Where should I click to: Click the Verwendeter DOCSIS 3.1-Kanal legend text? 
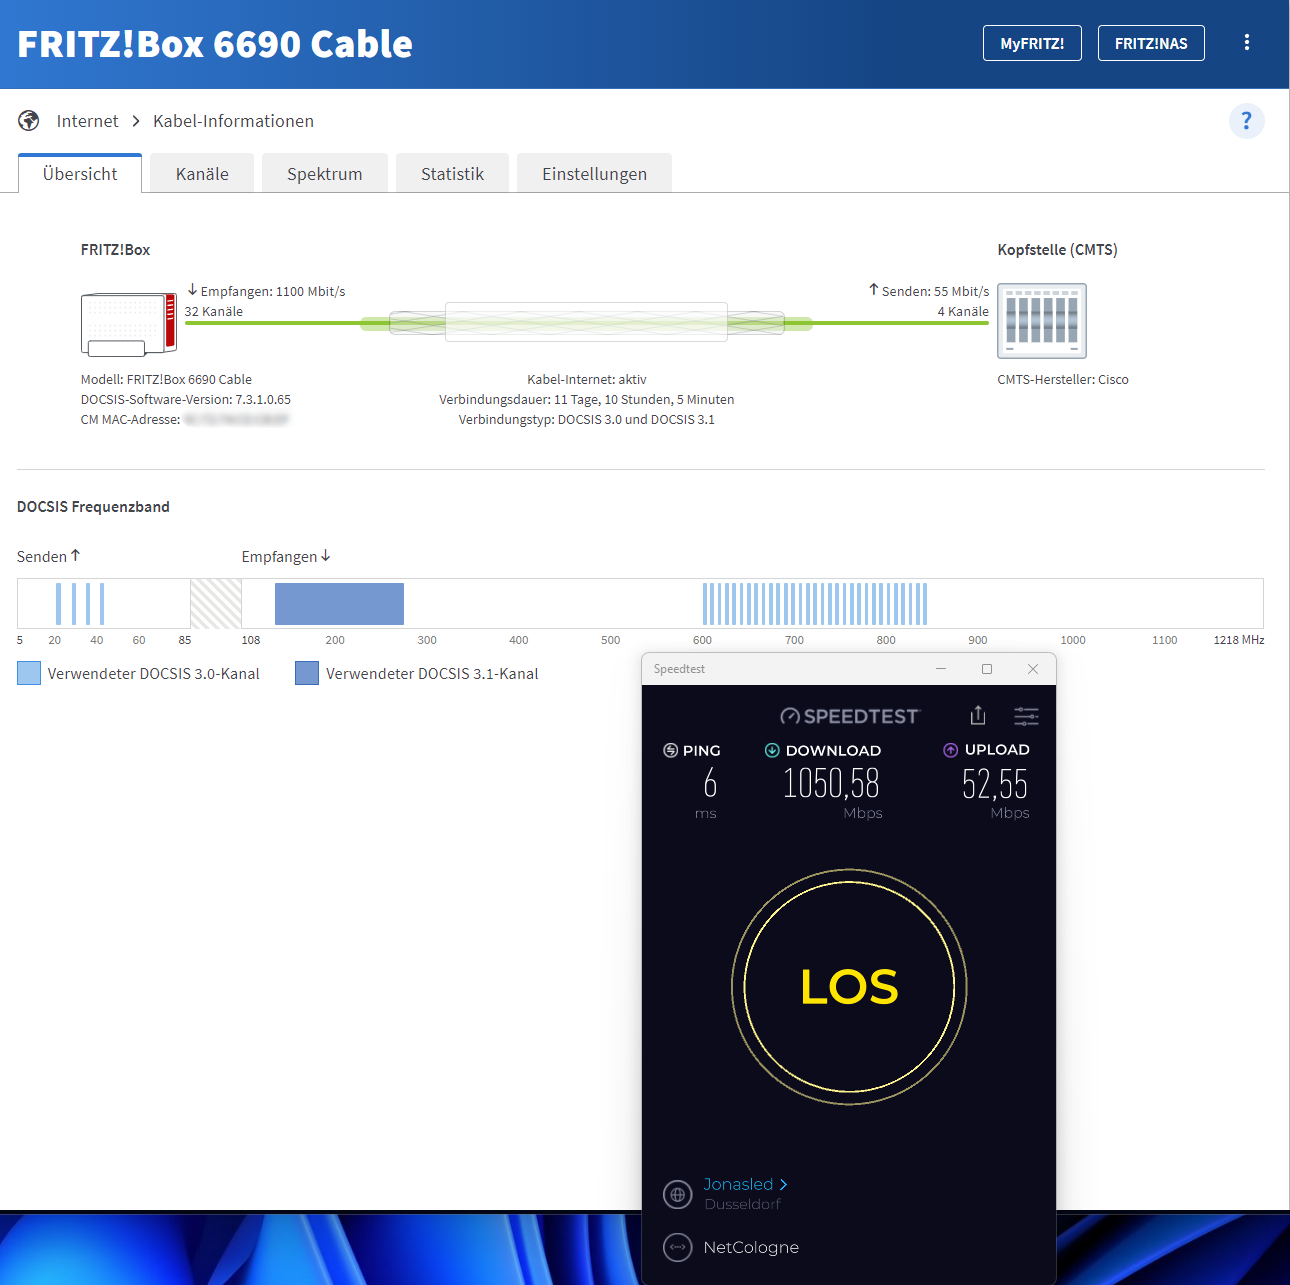point(432,674)
